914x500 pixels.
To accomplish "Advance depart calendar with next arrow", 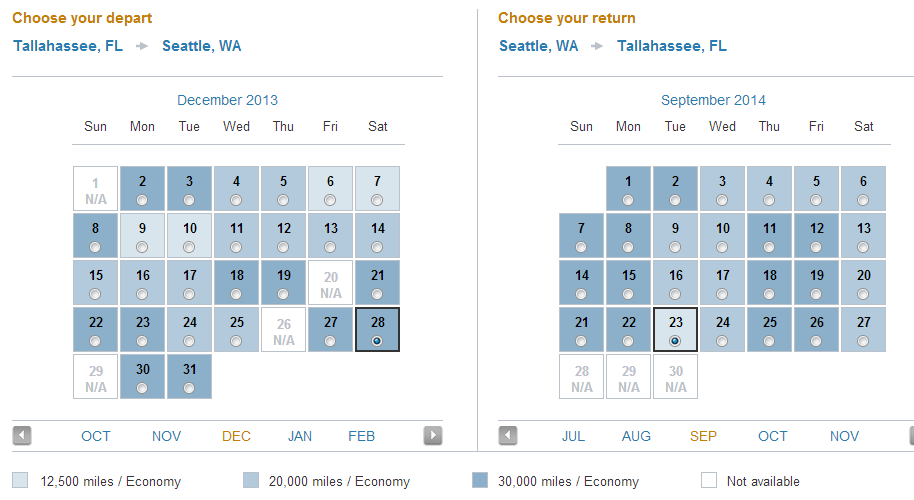I will pos(433,435).
